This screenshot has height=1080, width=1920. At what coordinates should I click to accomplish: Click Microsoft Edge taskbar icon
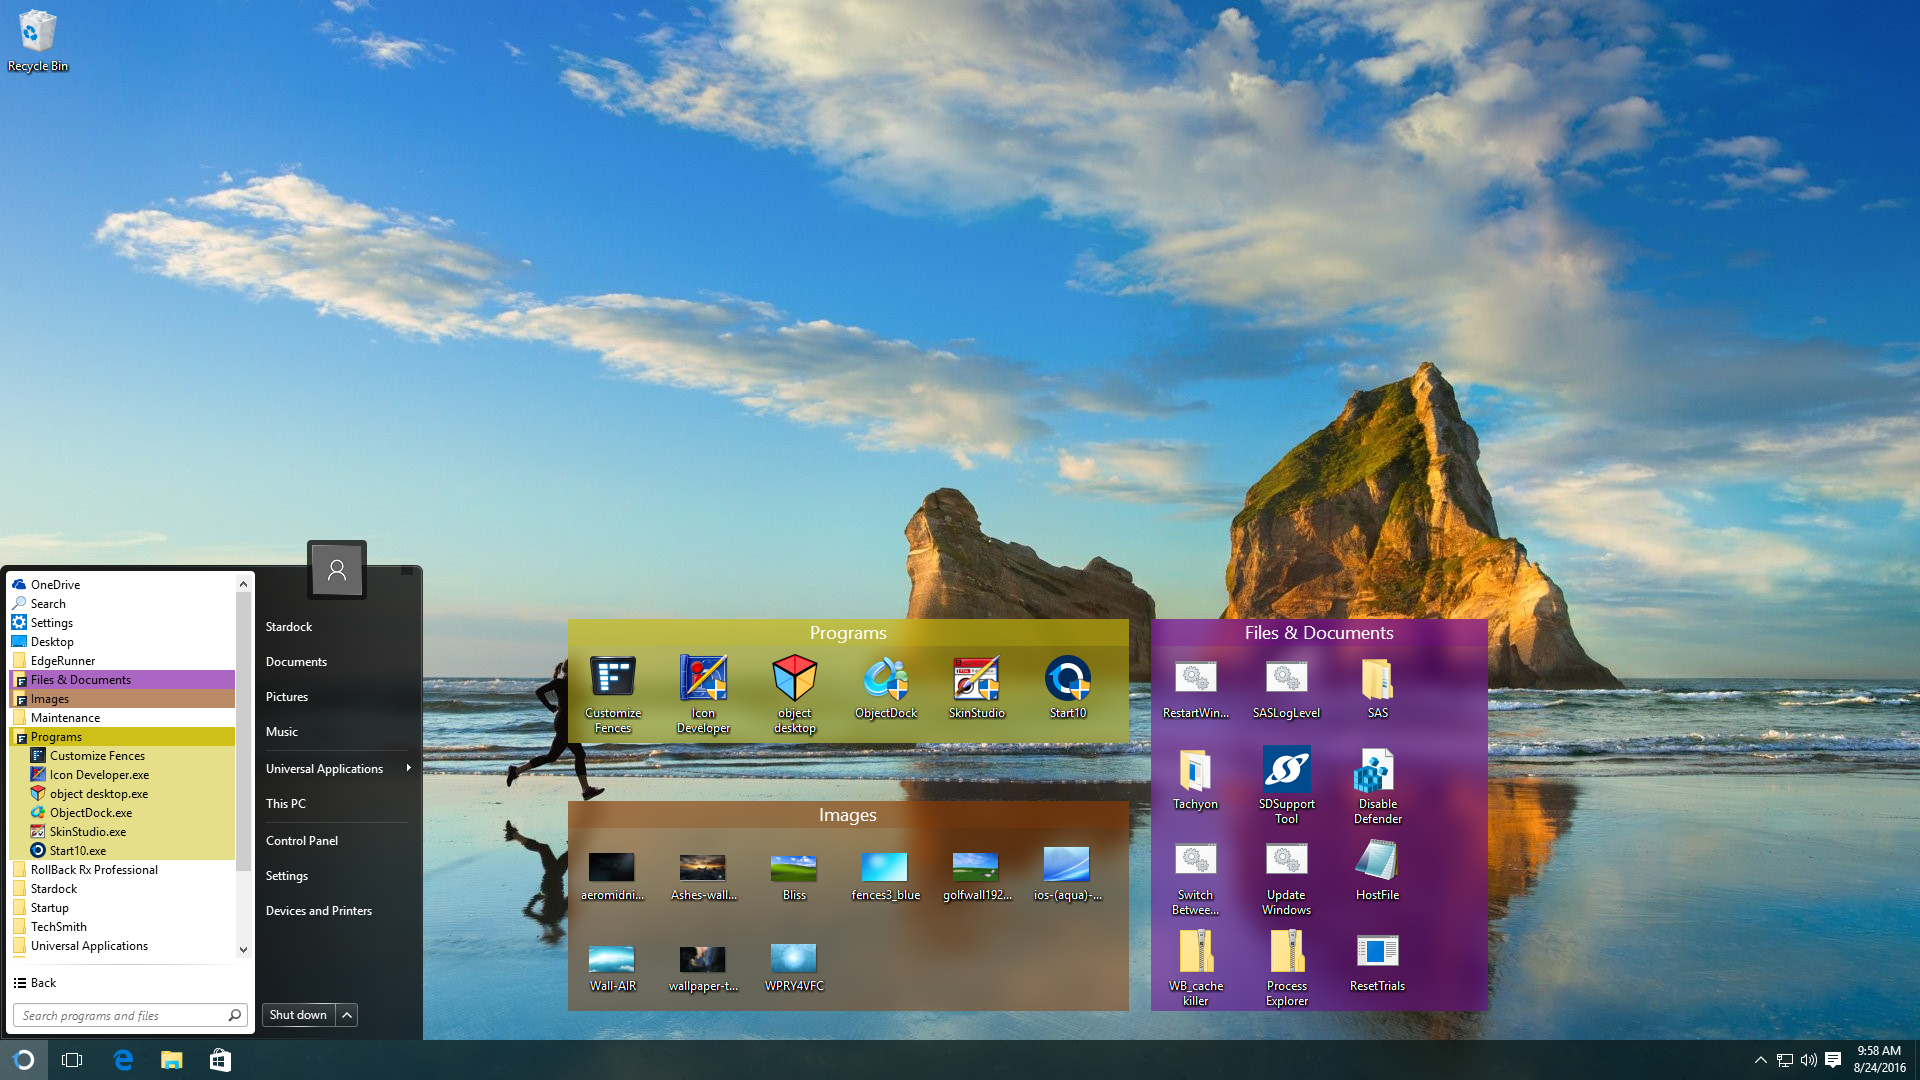point(123,1060)
